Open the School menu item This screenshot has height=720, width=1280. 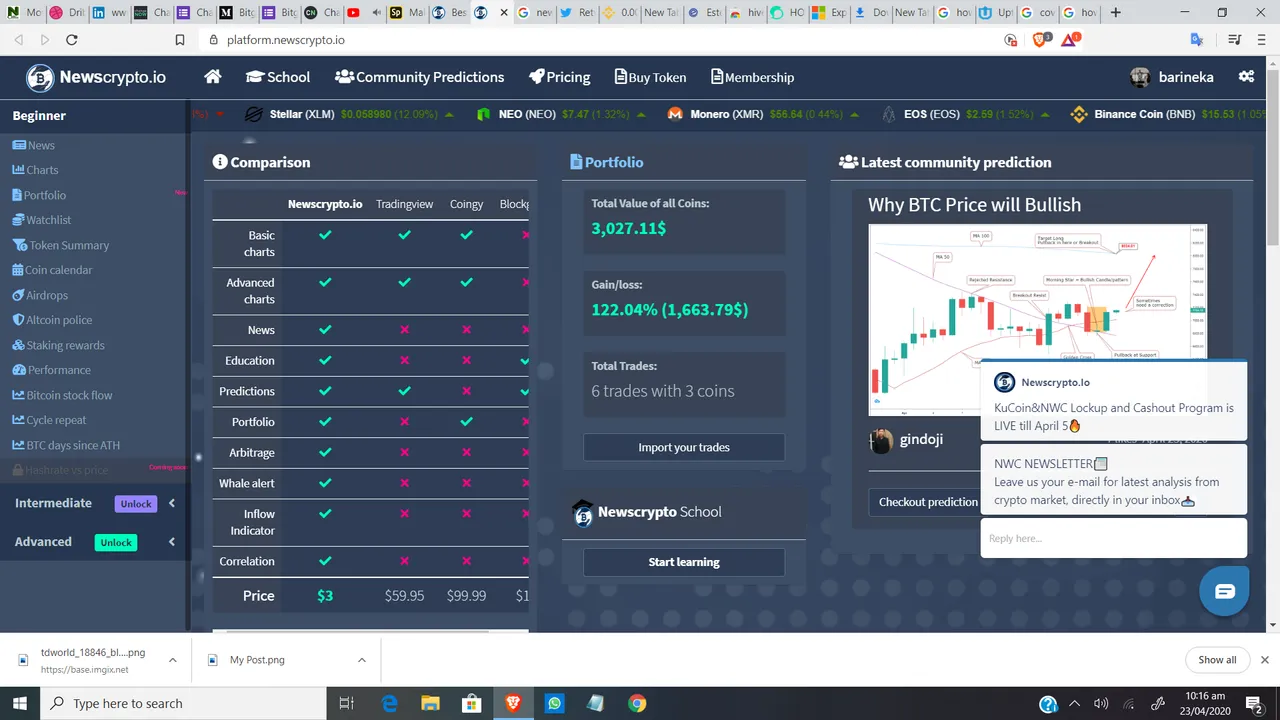(278, 77)
